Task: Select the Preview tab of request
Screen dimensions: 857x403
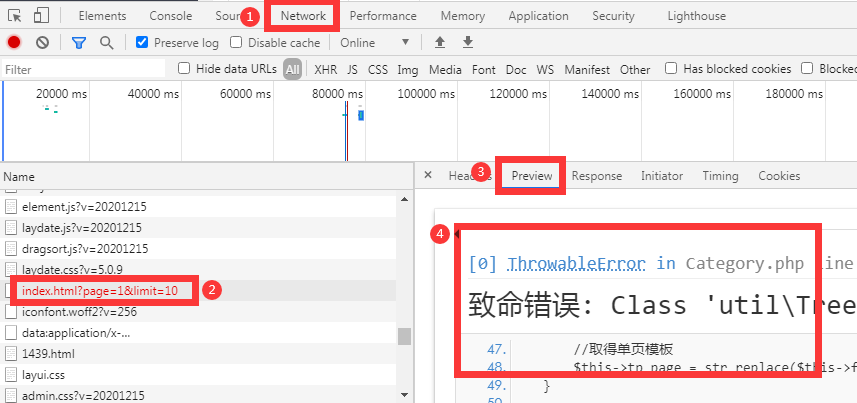Action: pyautogui.click(x=532, y=176)
